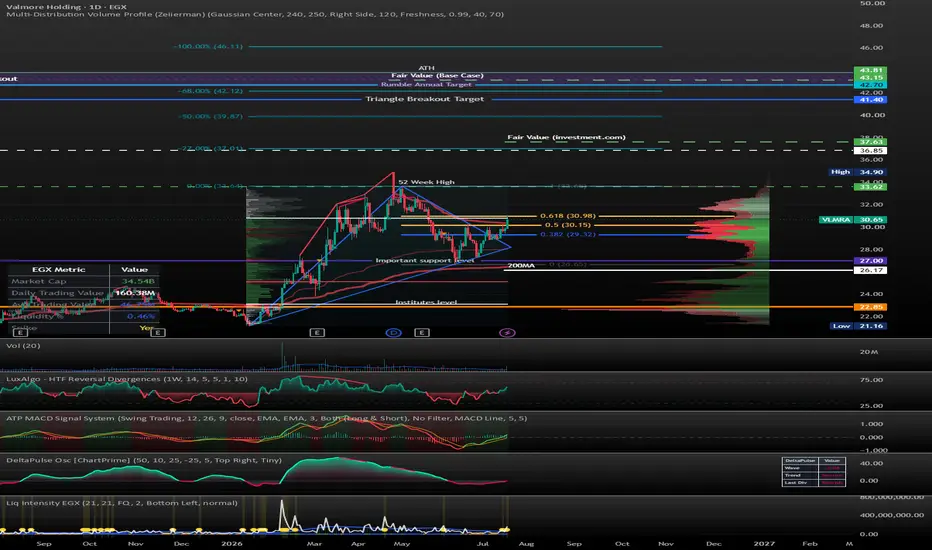Select the 52 Week High annotation

(x=426, y=182)
